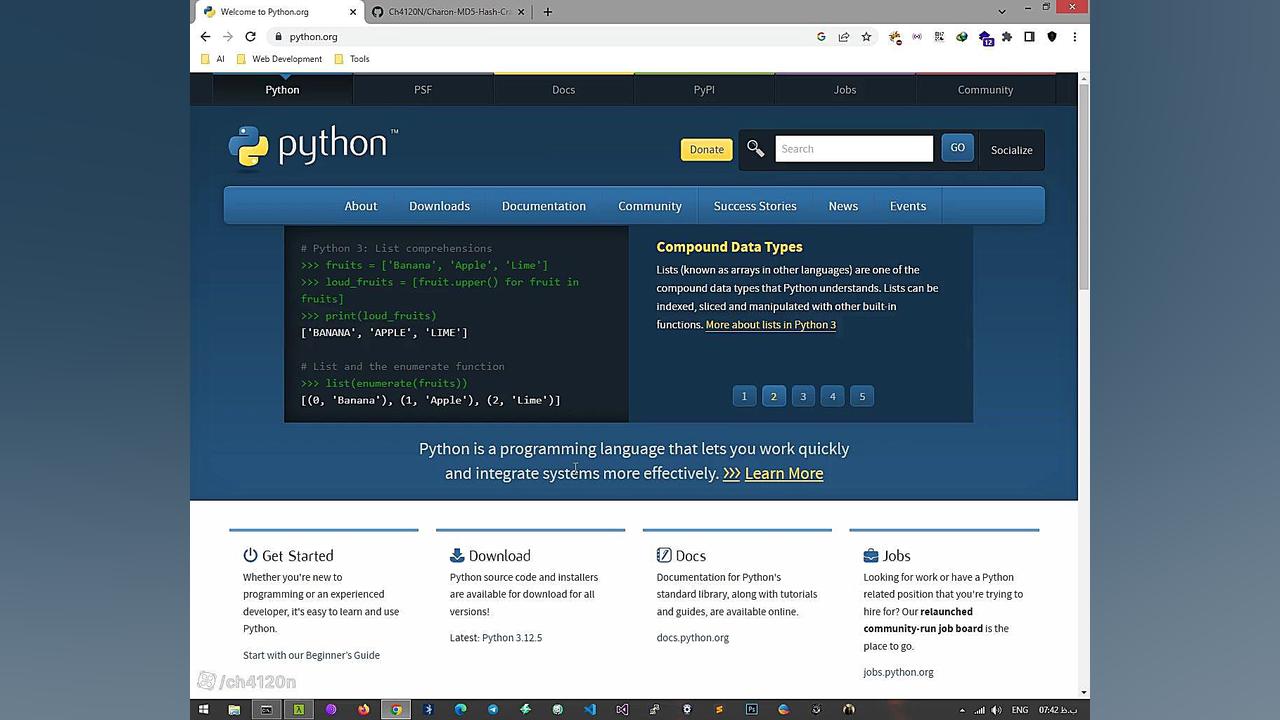Click the QR code extension icon
Image resolution: width=1280 pixels, height=720 pixels.
[939, 37]
